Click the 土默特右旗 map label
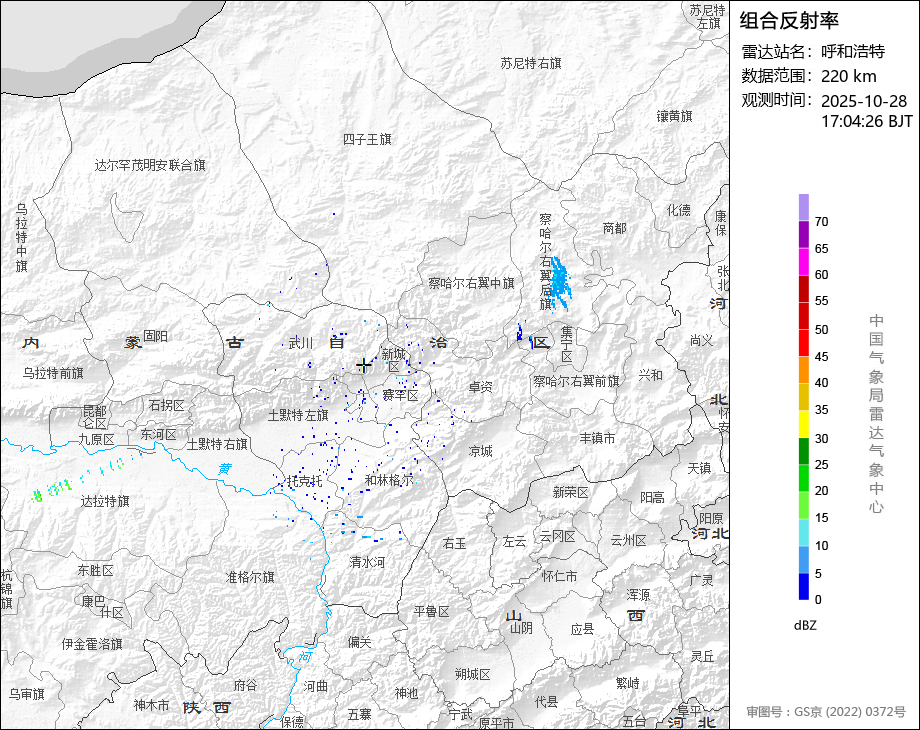The image size is (920, 730). coord(217,444)
